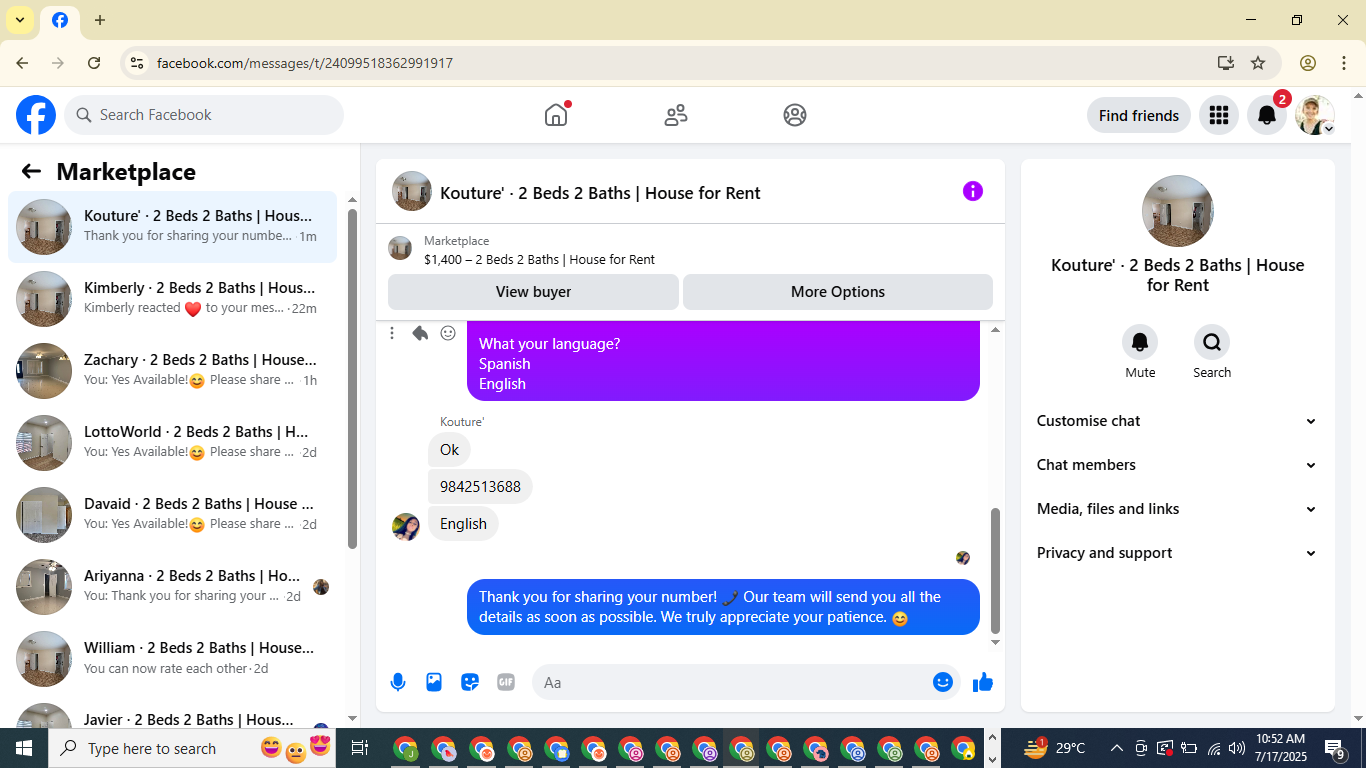Image resolution: width=1366 pixels, height=768 pixels.
Task: Open Zachary conversation in the list
Action: pos(173,371)
